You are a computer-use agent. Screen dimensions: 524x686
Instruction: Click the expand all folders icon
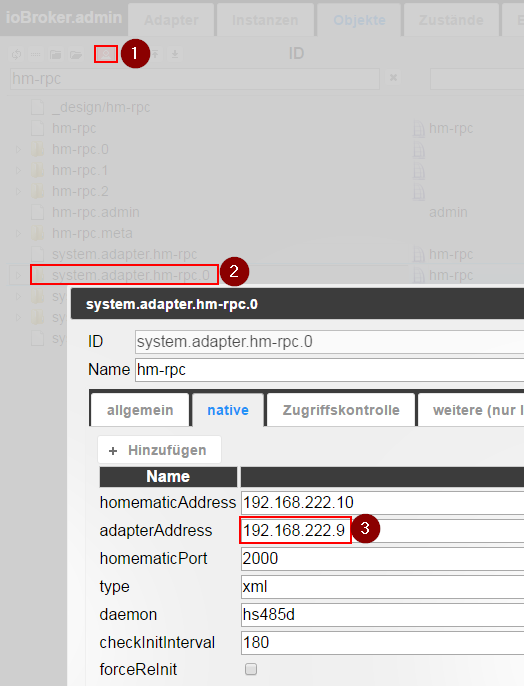click(76, 55)
